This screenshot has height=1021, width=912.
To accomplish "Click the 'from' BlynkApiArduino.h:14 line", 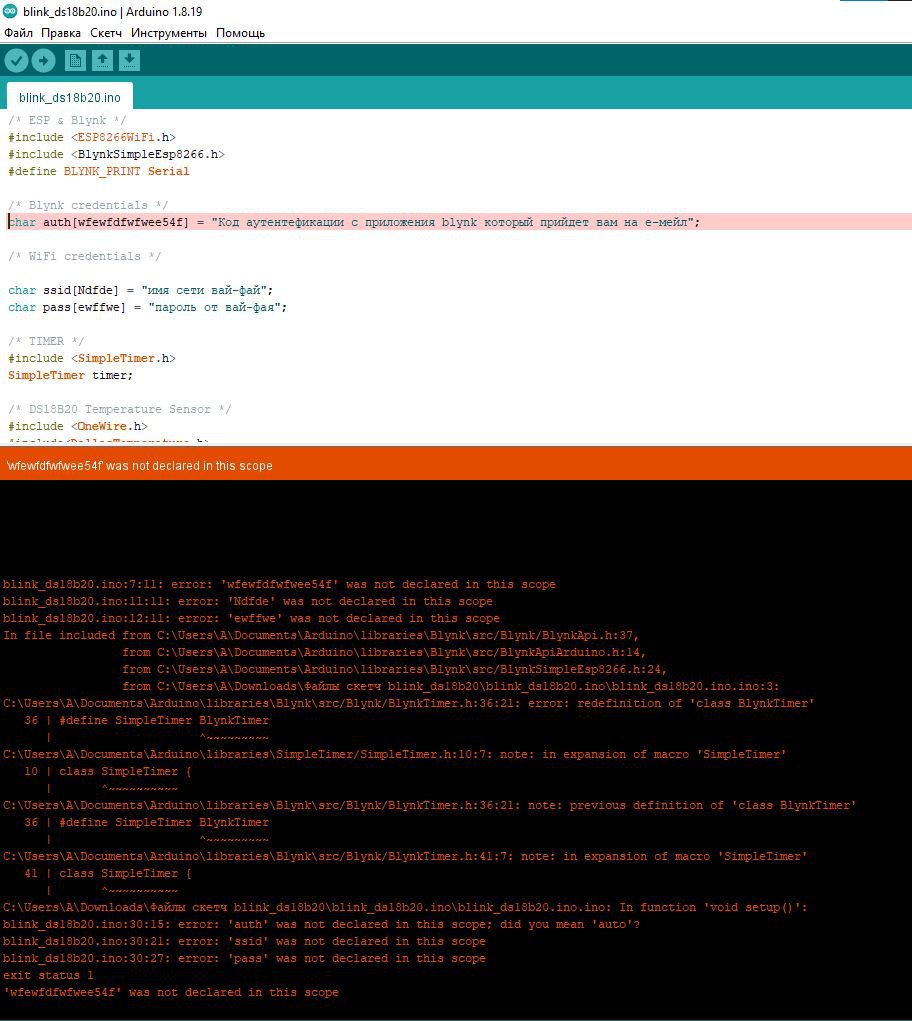I will tap(384, 652).
